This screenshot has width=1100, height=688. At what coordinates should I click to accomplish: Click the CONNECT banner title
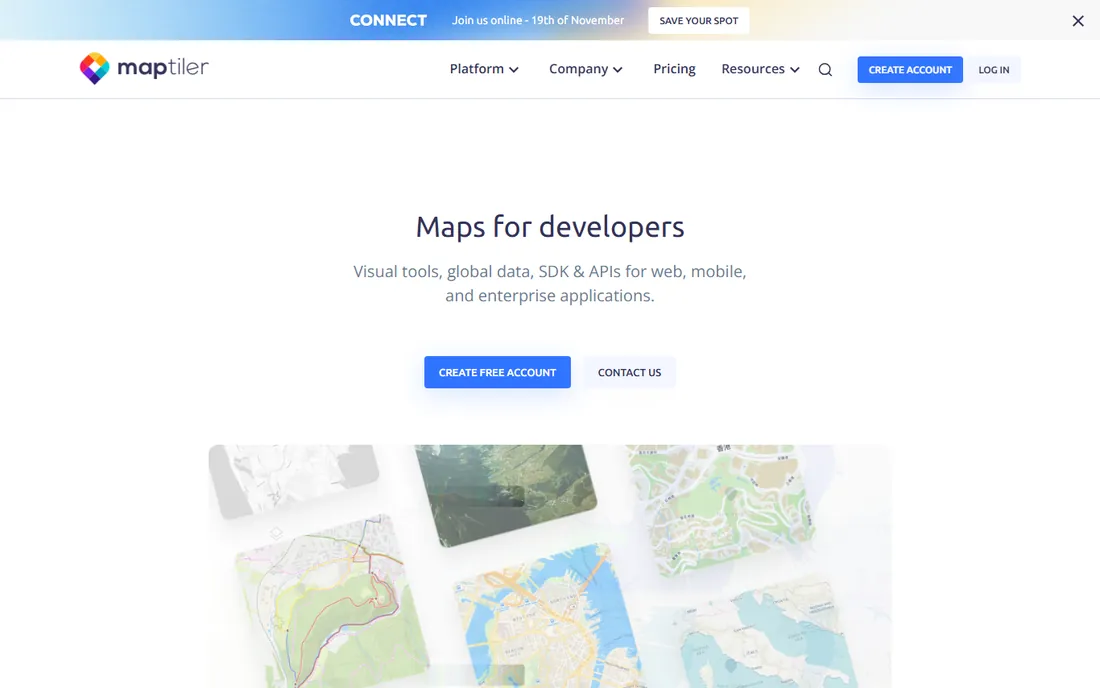click(388, 20)
